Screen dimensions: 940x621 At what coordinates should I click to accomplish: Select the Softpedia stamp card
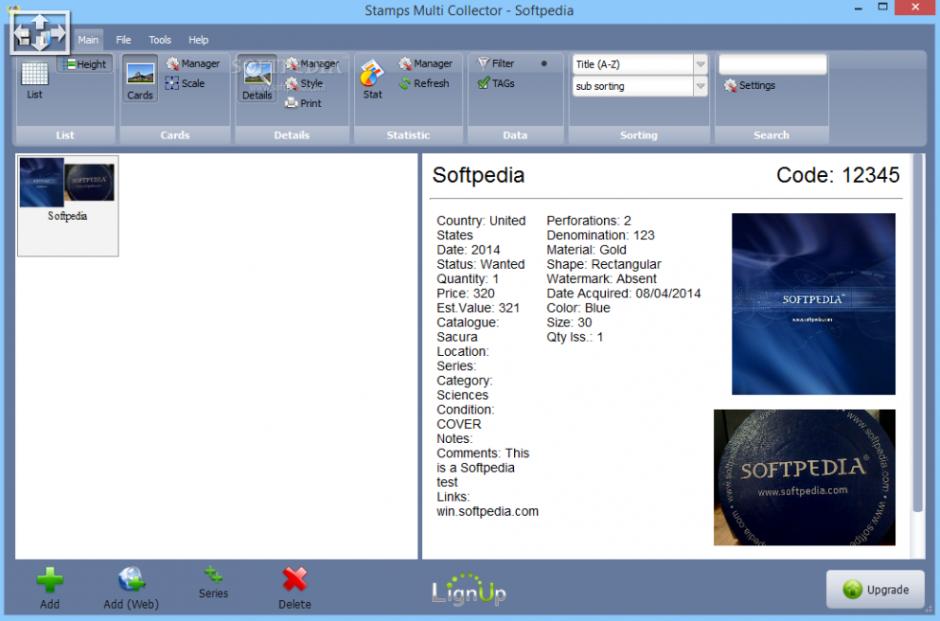68,206
